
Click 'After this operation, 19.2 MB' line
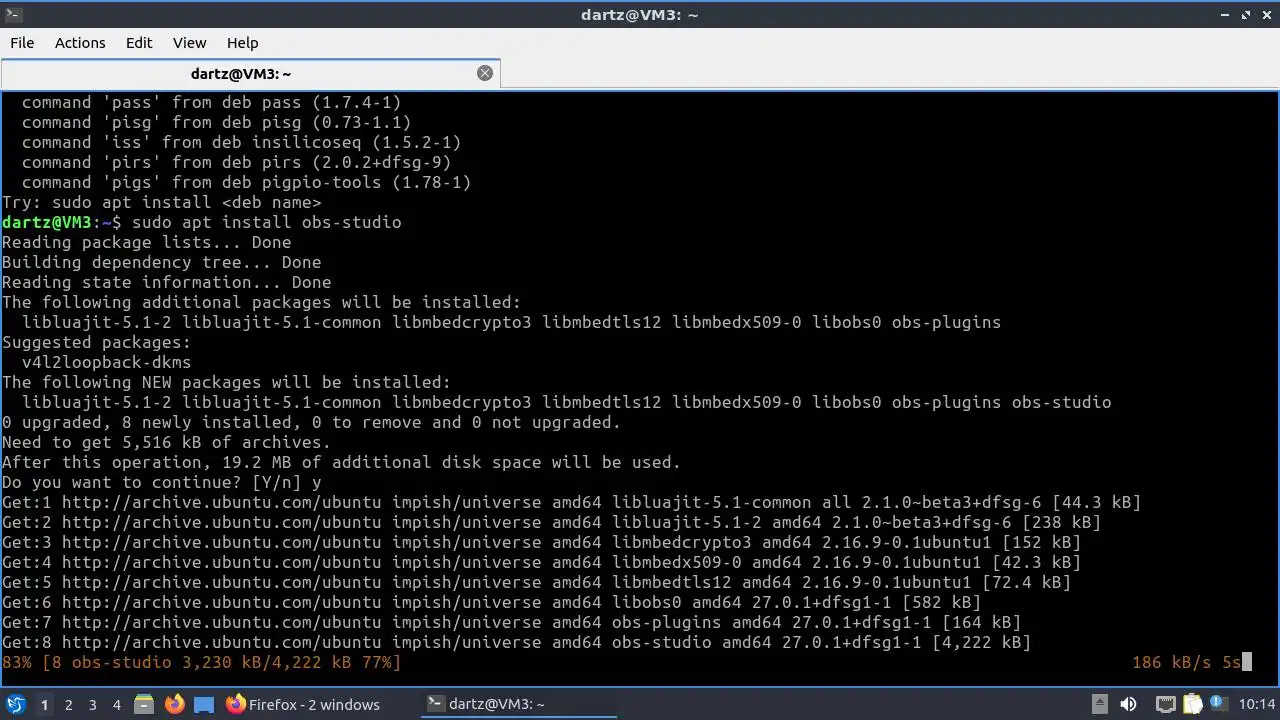[x=341, y=462]
